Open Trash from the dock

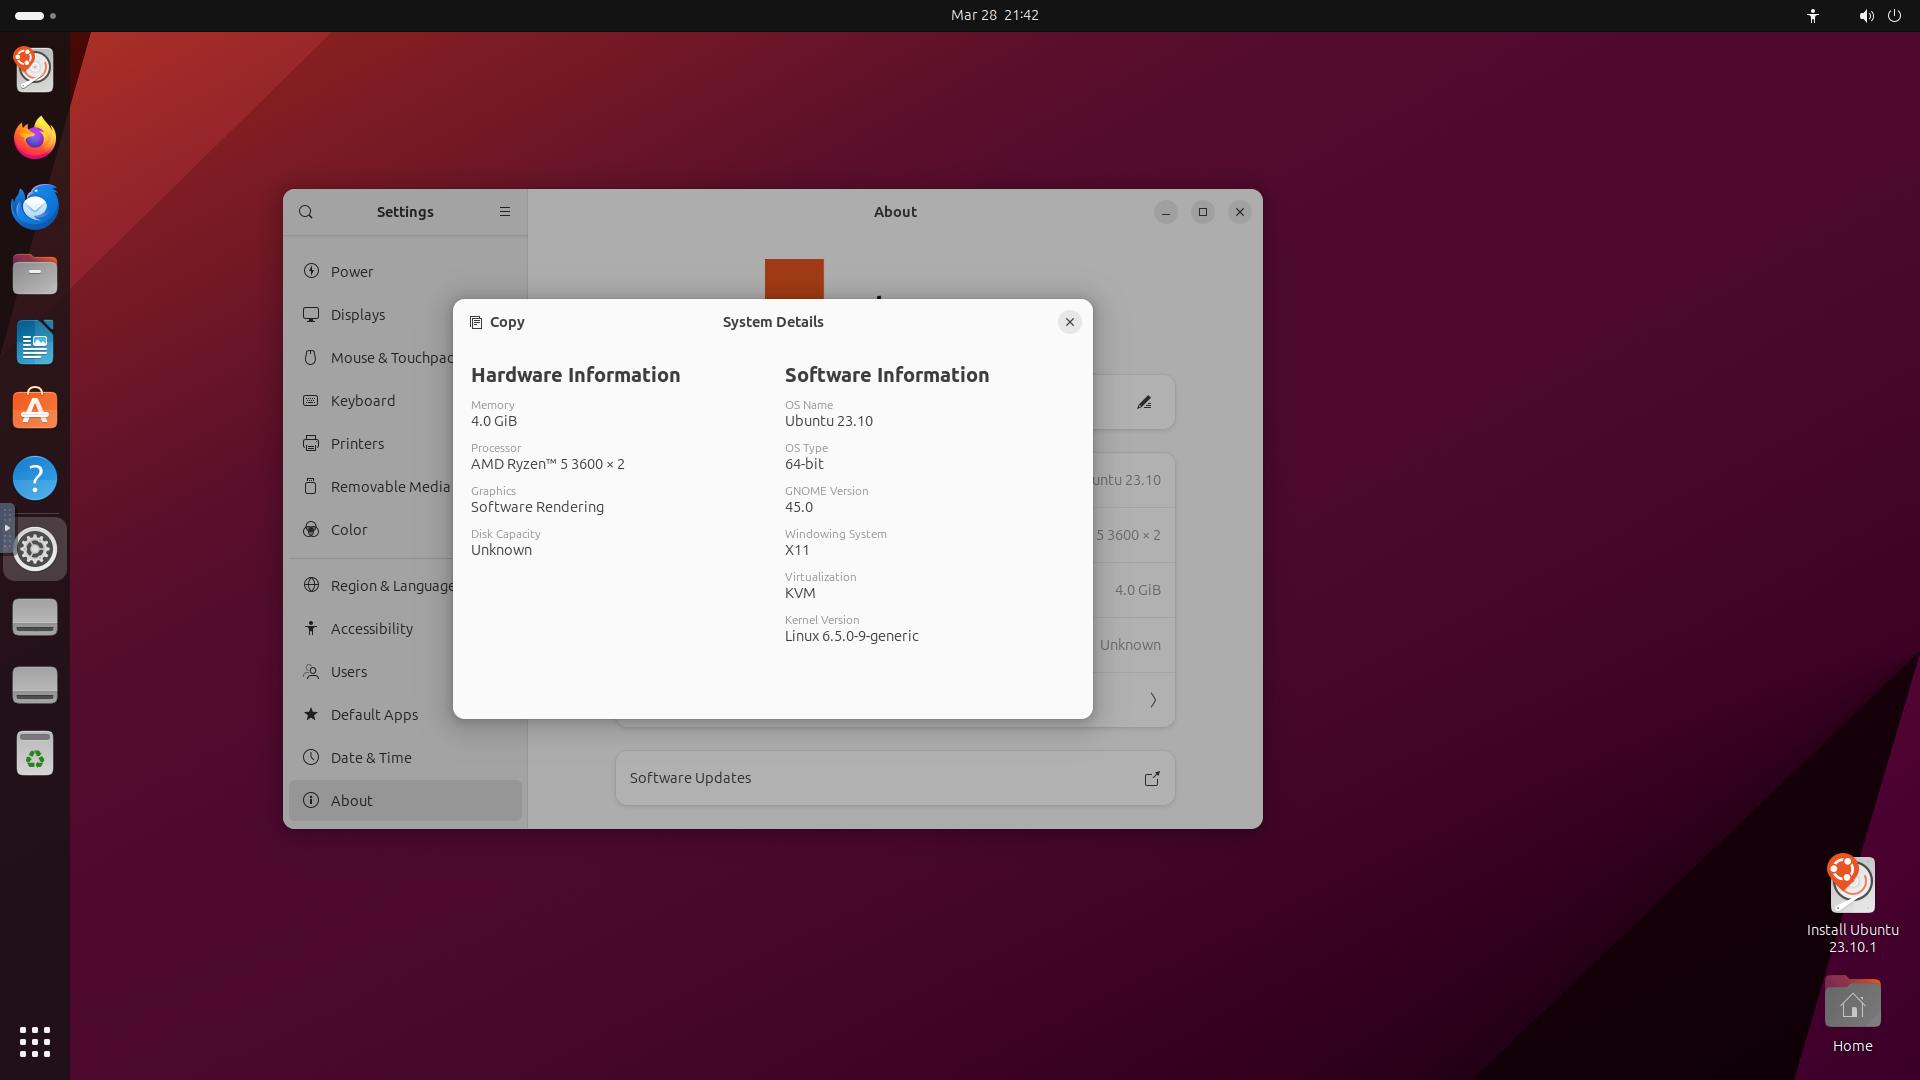35,753
